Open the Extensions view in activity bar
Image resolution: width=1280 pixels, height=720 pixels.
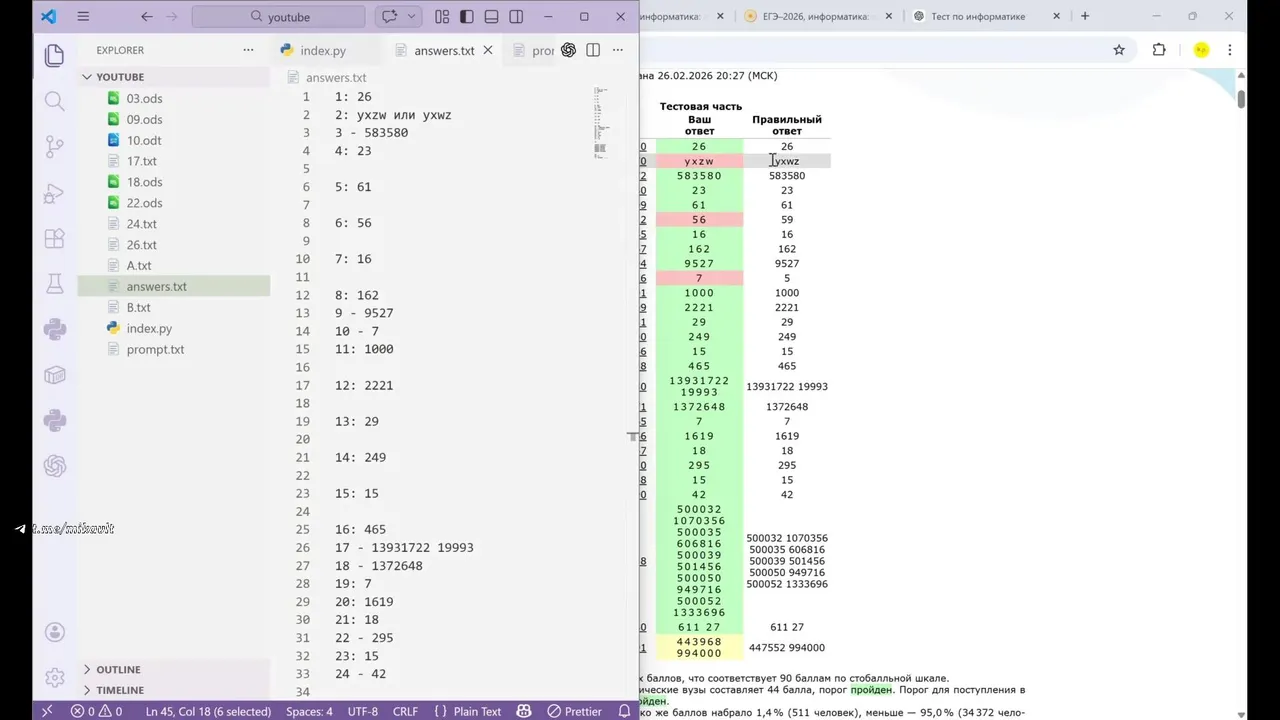coord(55,239)
